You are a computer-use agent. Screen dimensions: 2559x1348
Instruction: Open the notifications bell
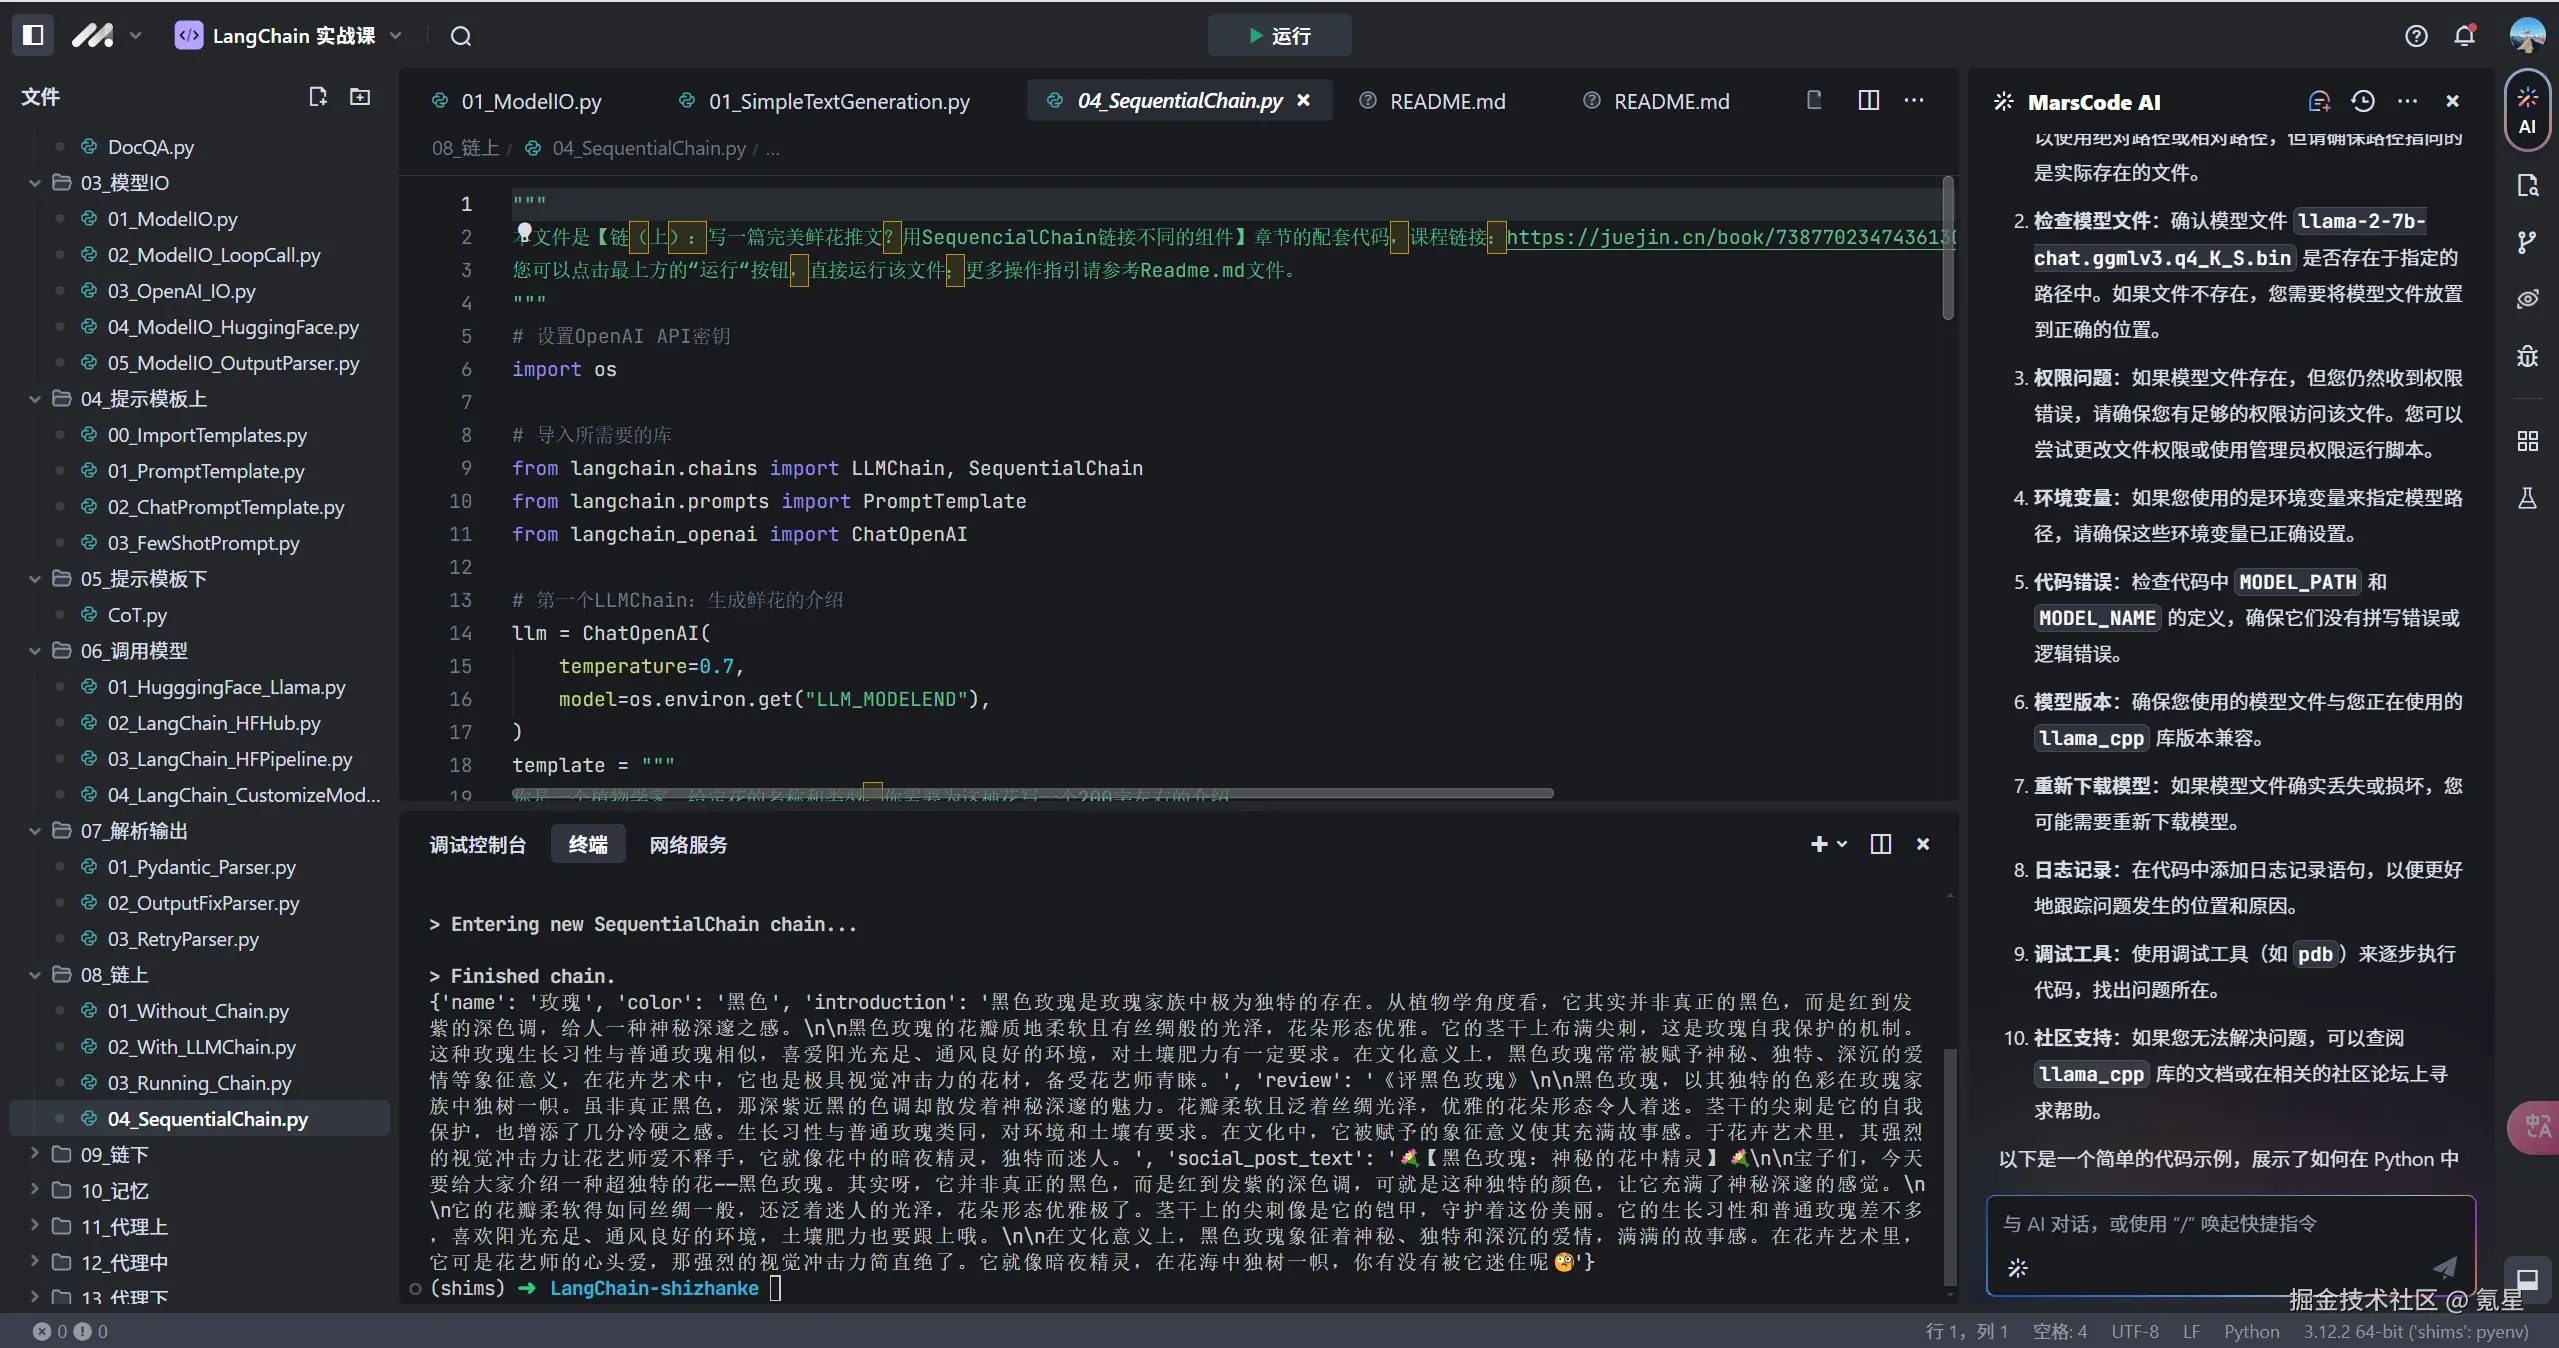coord(2464,36)
